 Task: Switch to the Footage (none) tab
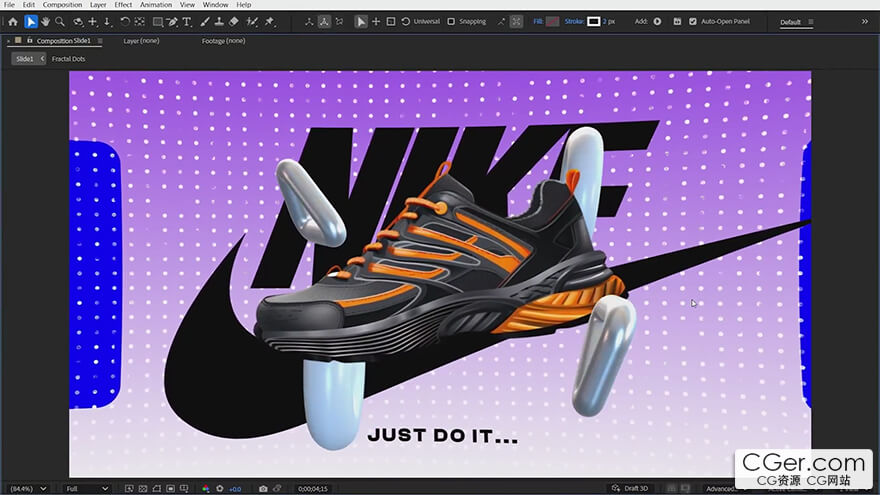coord(223,41)
